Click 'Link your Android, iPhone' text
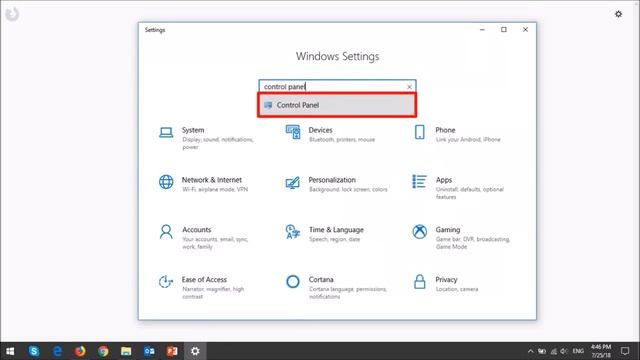Viewport: 640px width, 360px height. pos(468,140)
